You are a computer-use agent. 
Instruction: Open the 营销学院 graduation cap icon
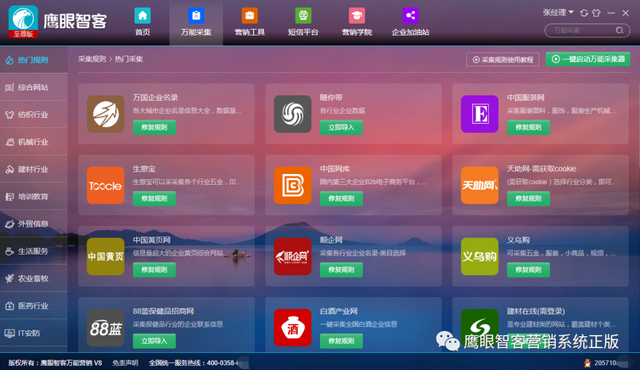[x=357, y=16]
